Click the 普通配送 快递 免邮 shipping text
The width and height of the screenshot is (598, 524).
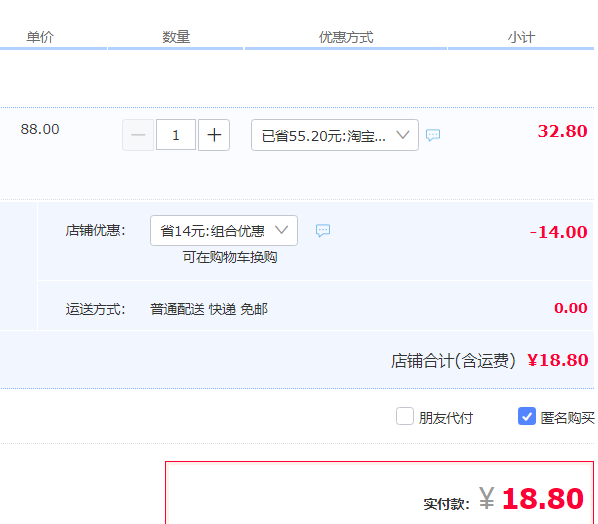click(209, 309)
